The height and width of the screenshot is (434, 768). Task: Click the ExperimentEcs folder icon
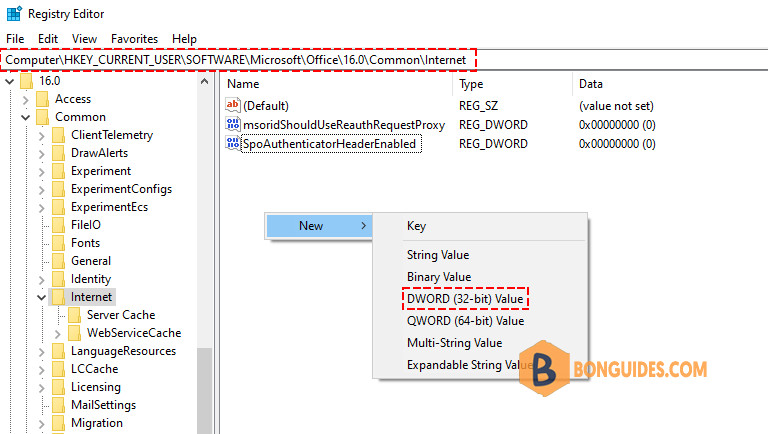tap(58, 207)
